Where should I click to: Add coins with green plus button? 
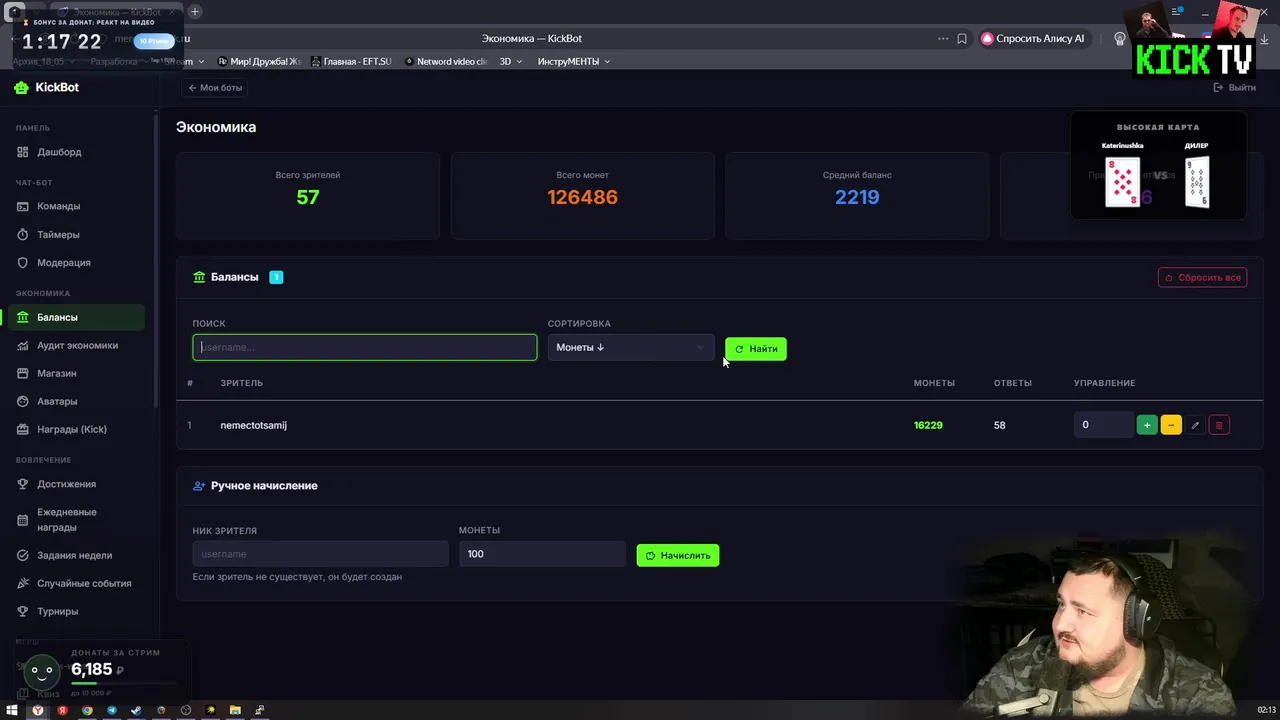click(1147, 425)
